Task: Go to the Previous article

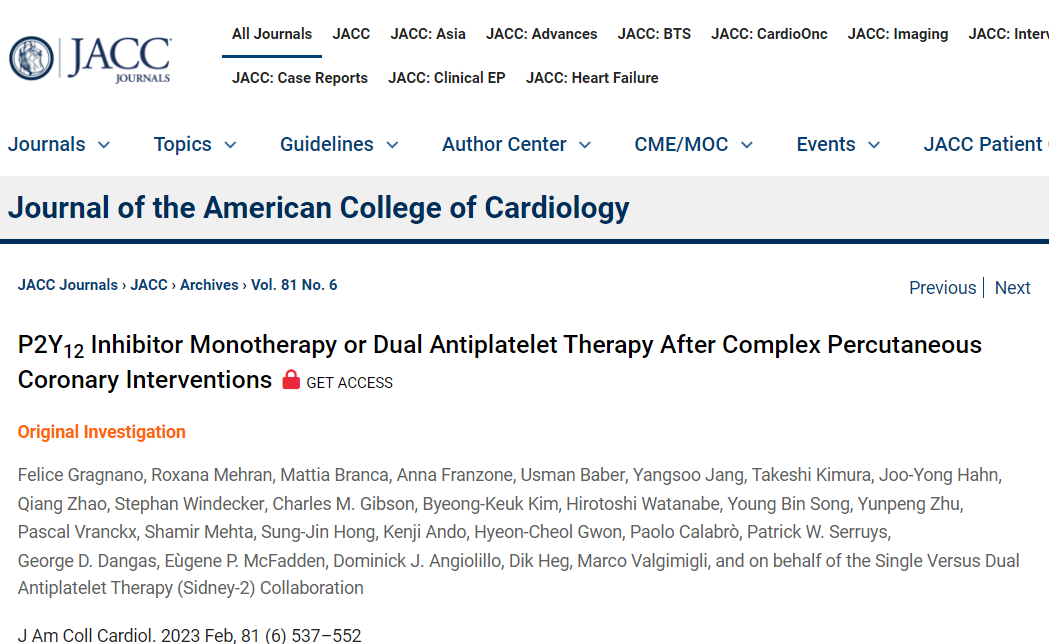Action: [943, 288]
